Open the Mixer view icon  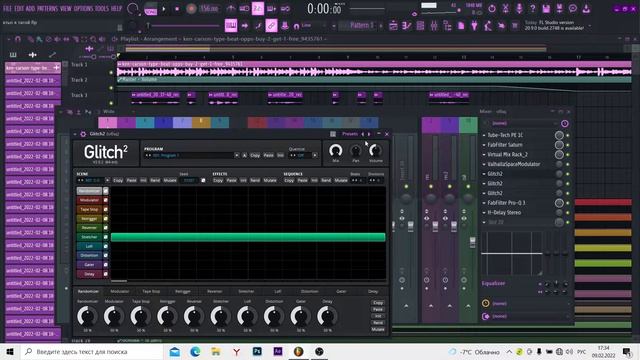433,26
